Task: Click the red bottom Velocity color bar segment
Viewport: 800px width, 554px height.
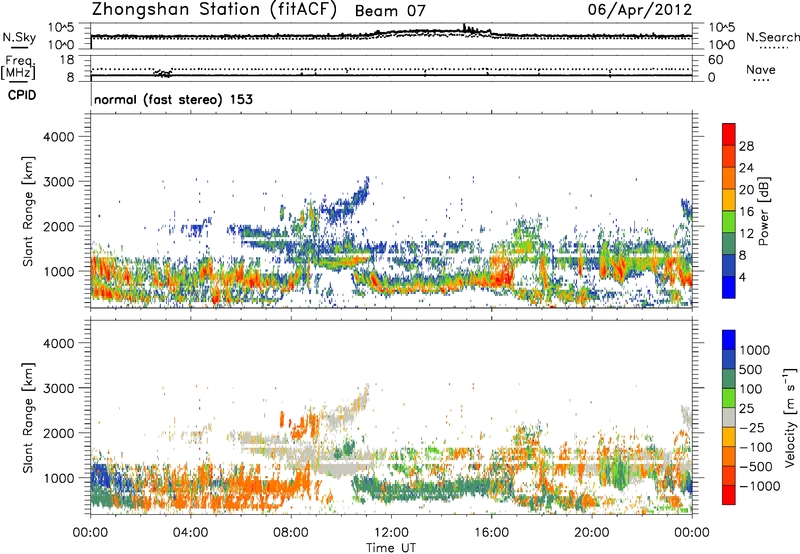Action: 729,495
